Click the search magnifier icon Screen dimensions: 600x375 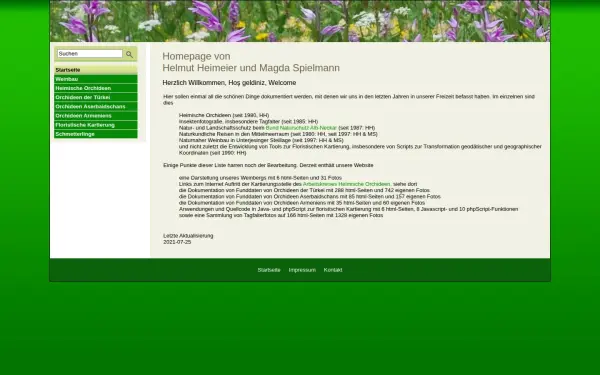pos(129,54)
